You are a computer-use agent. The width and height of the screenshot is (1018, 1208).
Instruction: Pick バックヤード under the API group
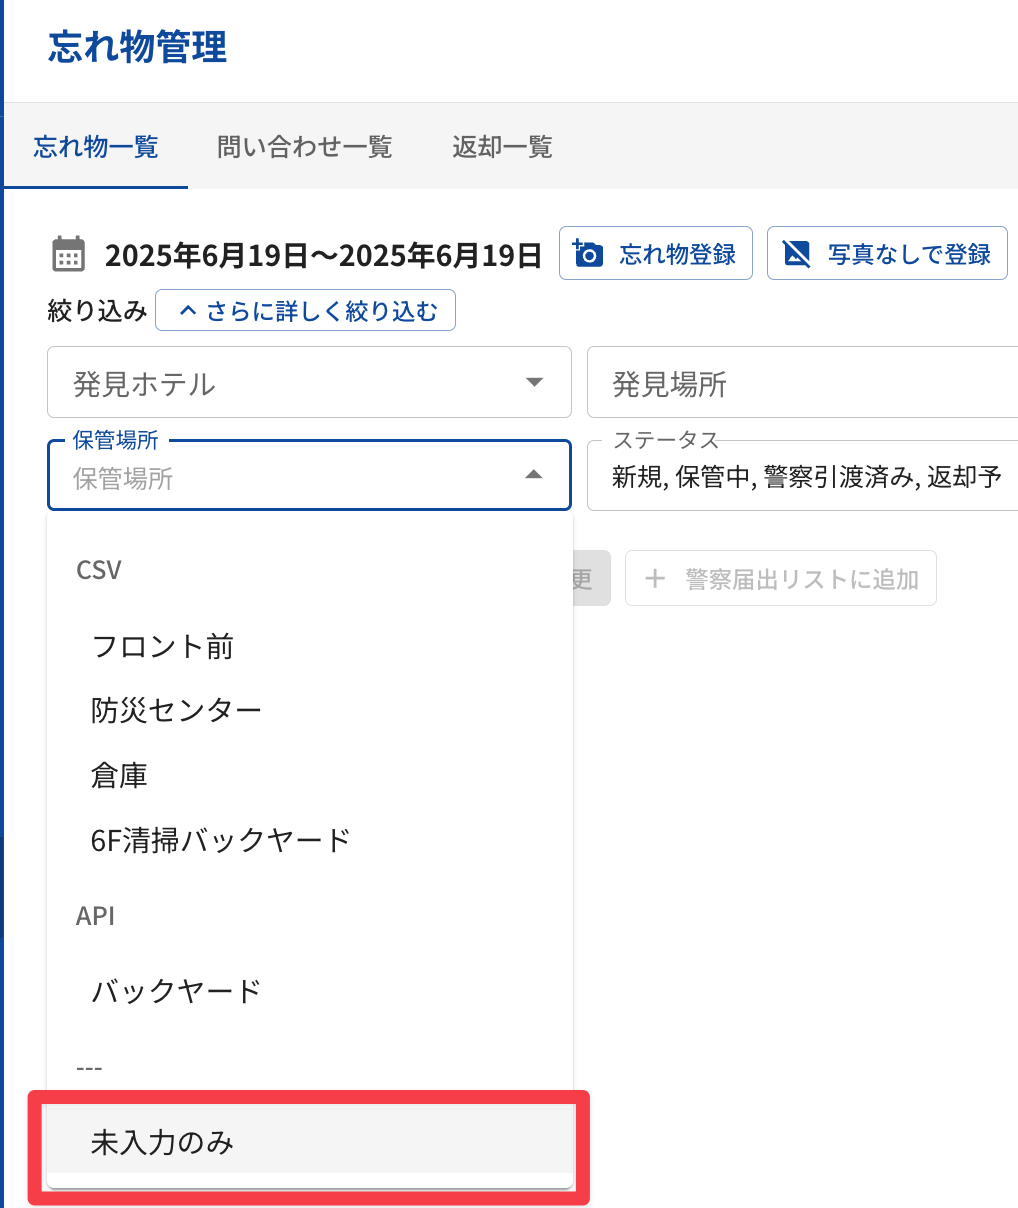click(x=176, y=991)
